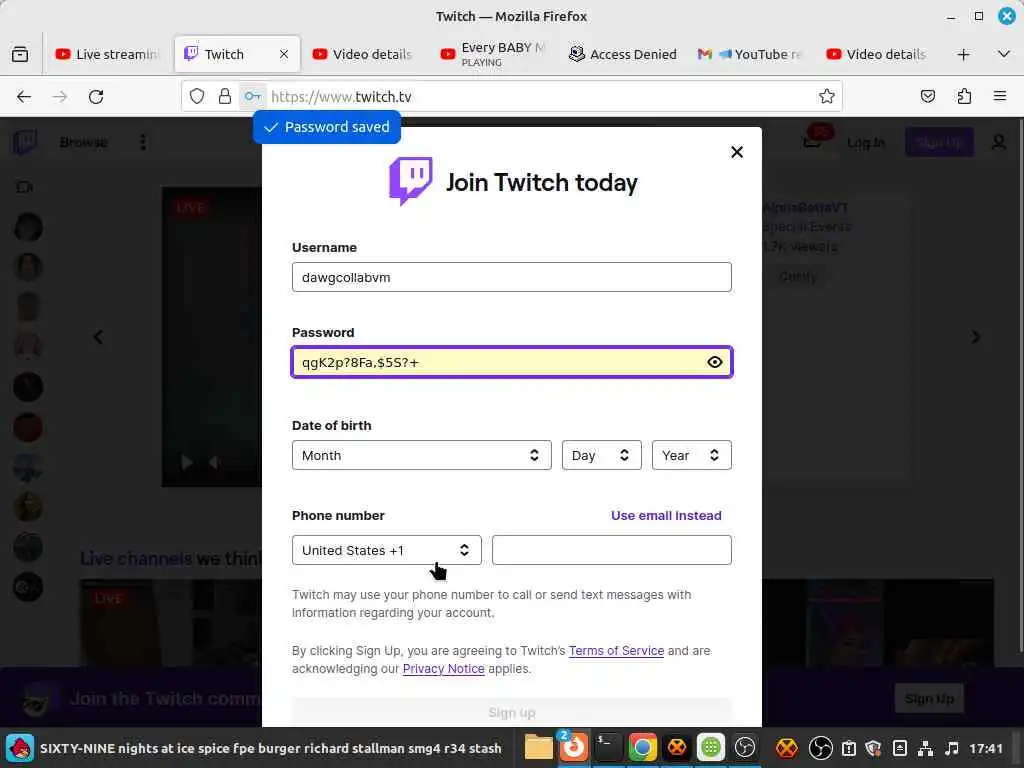This screenshot has width=1024, height=768.
Task: Click the site security padlock icon
Action: tap(225, 97)
